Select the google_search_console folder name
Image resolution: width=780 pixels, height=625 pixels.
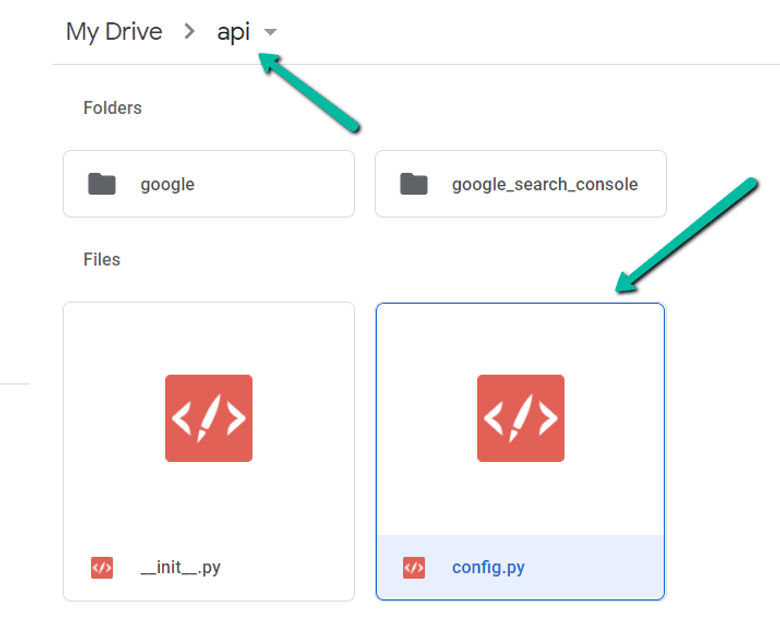click(544, 184)
